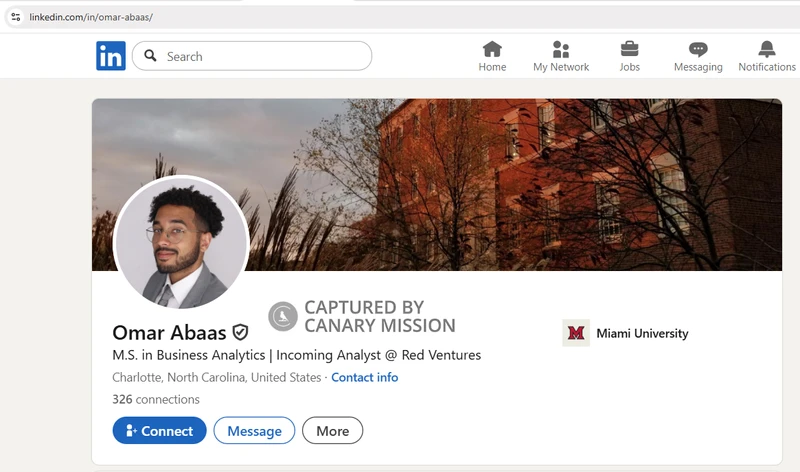
Task: Click the Message button
Action: pyautogui.click(x=254, y=431)
